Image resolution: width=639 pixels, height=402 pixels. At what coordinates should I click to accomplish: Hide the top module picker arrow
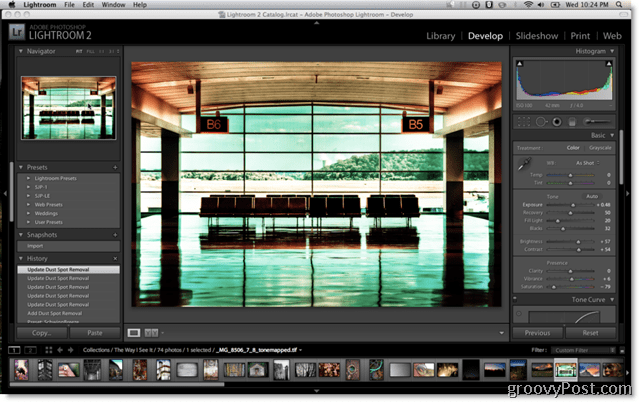click(x=316, y=23)
